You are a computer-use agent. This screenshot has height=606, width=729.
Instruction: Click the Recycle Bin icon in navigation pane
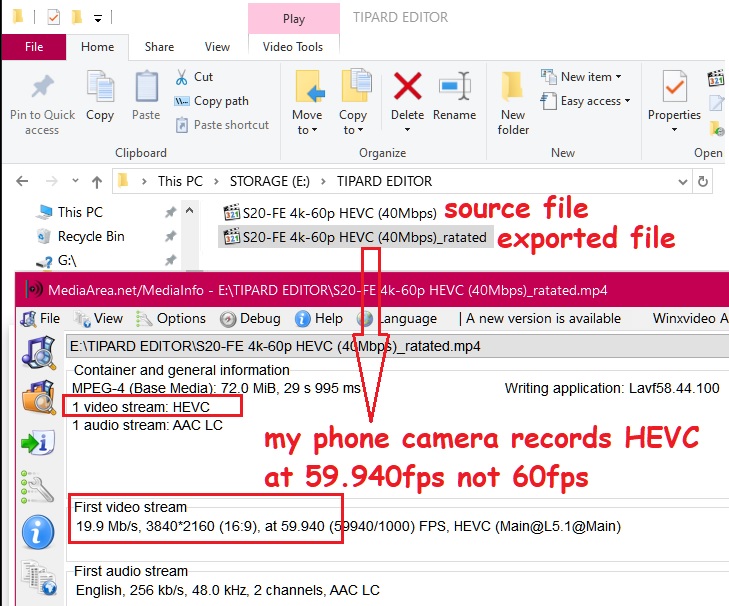pos(44,236)
